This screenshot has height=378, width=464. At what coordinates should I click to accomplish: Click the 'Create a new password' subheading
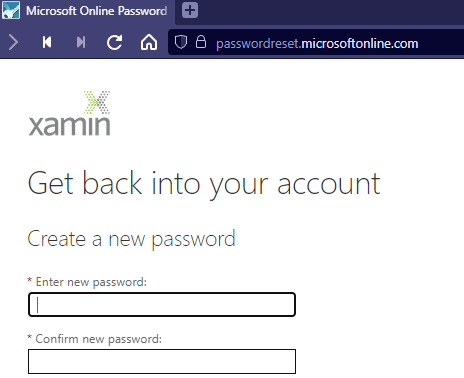click(x=131, y=239)
